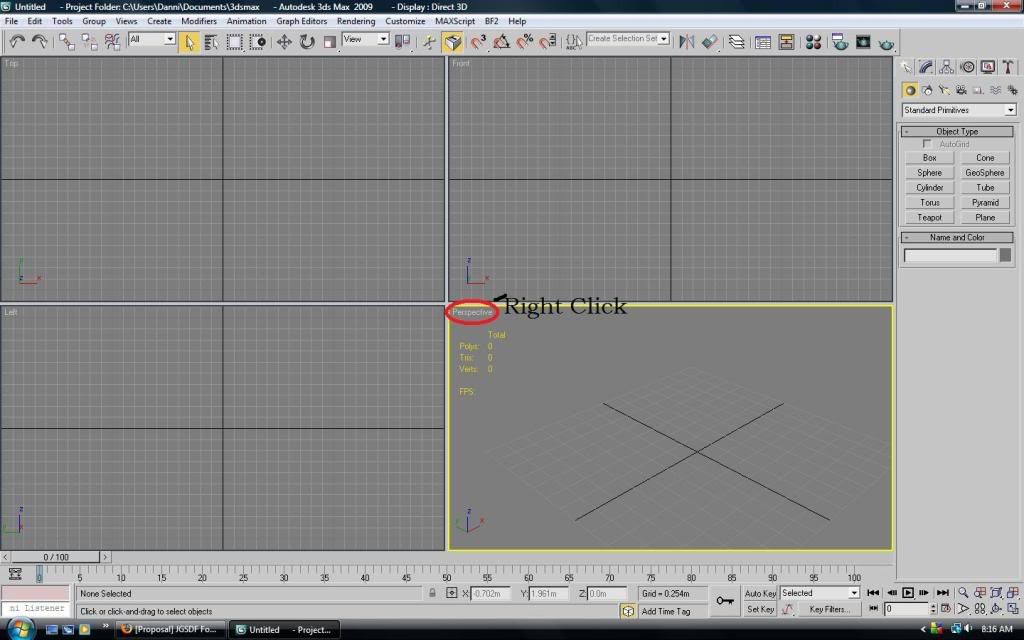Expand the Create Selection Set dropdown
1024x640 pixels.
tap(628, 39)
